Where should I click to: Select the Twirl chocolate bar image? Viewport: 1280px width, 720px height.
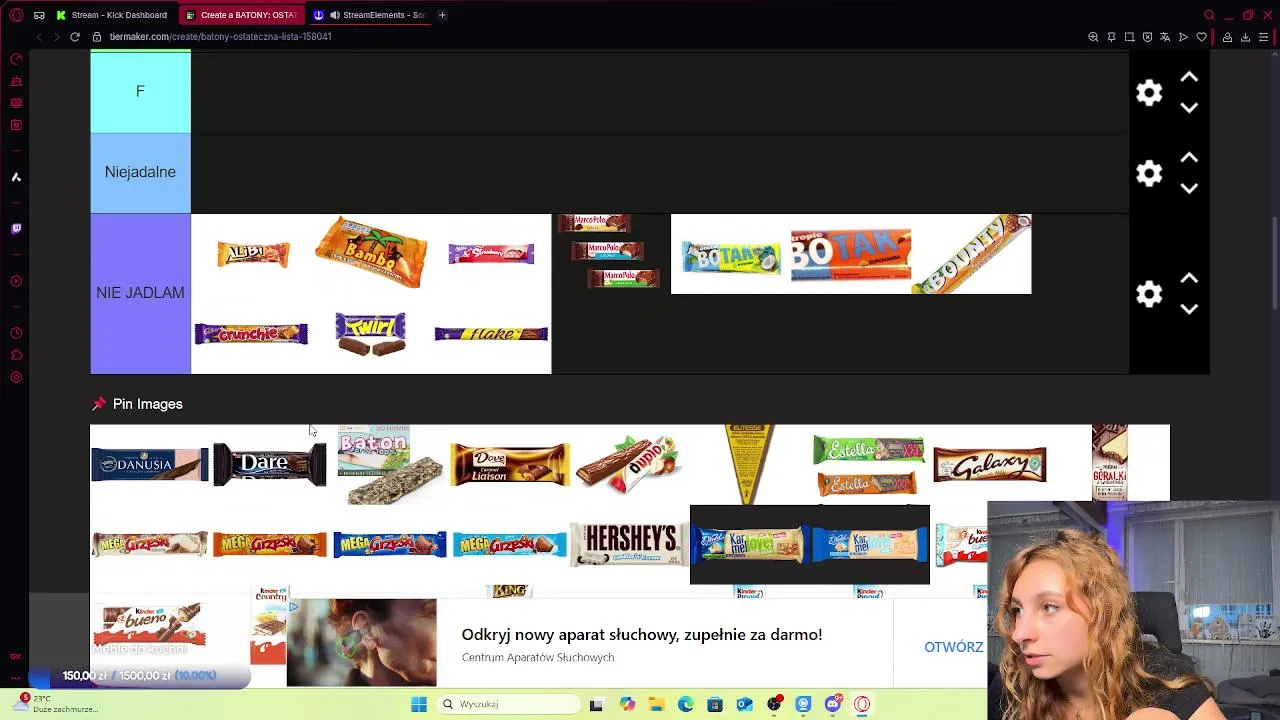(x=371, y=334)
